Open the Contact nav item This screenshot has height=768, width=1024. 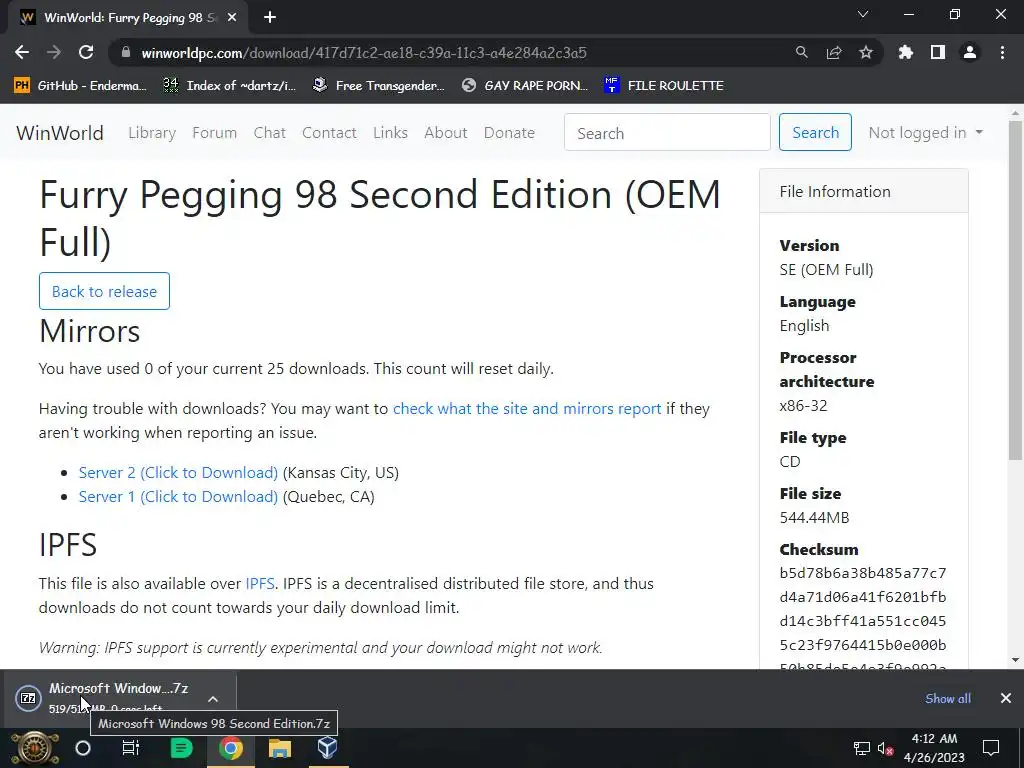pyautogui.click(x=329, y=133)
